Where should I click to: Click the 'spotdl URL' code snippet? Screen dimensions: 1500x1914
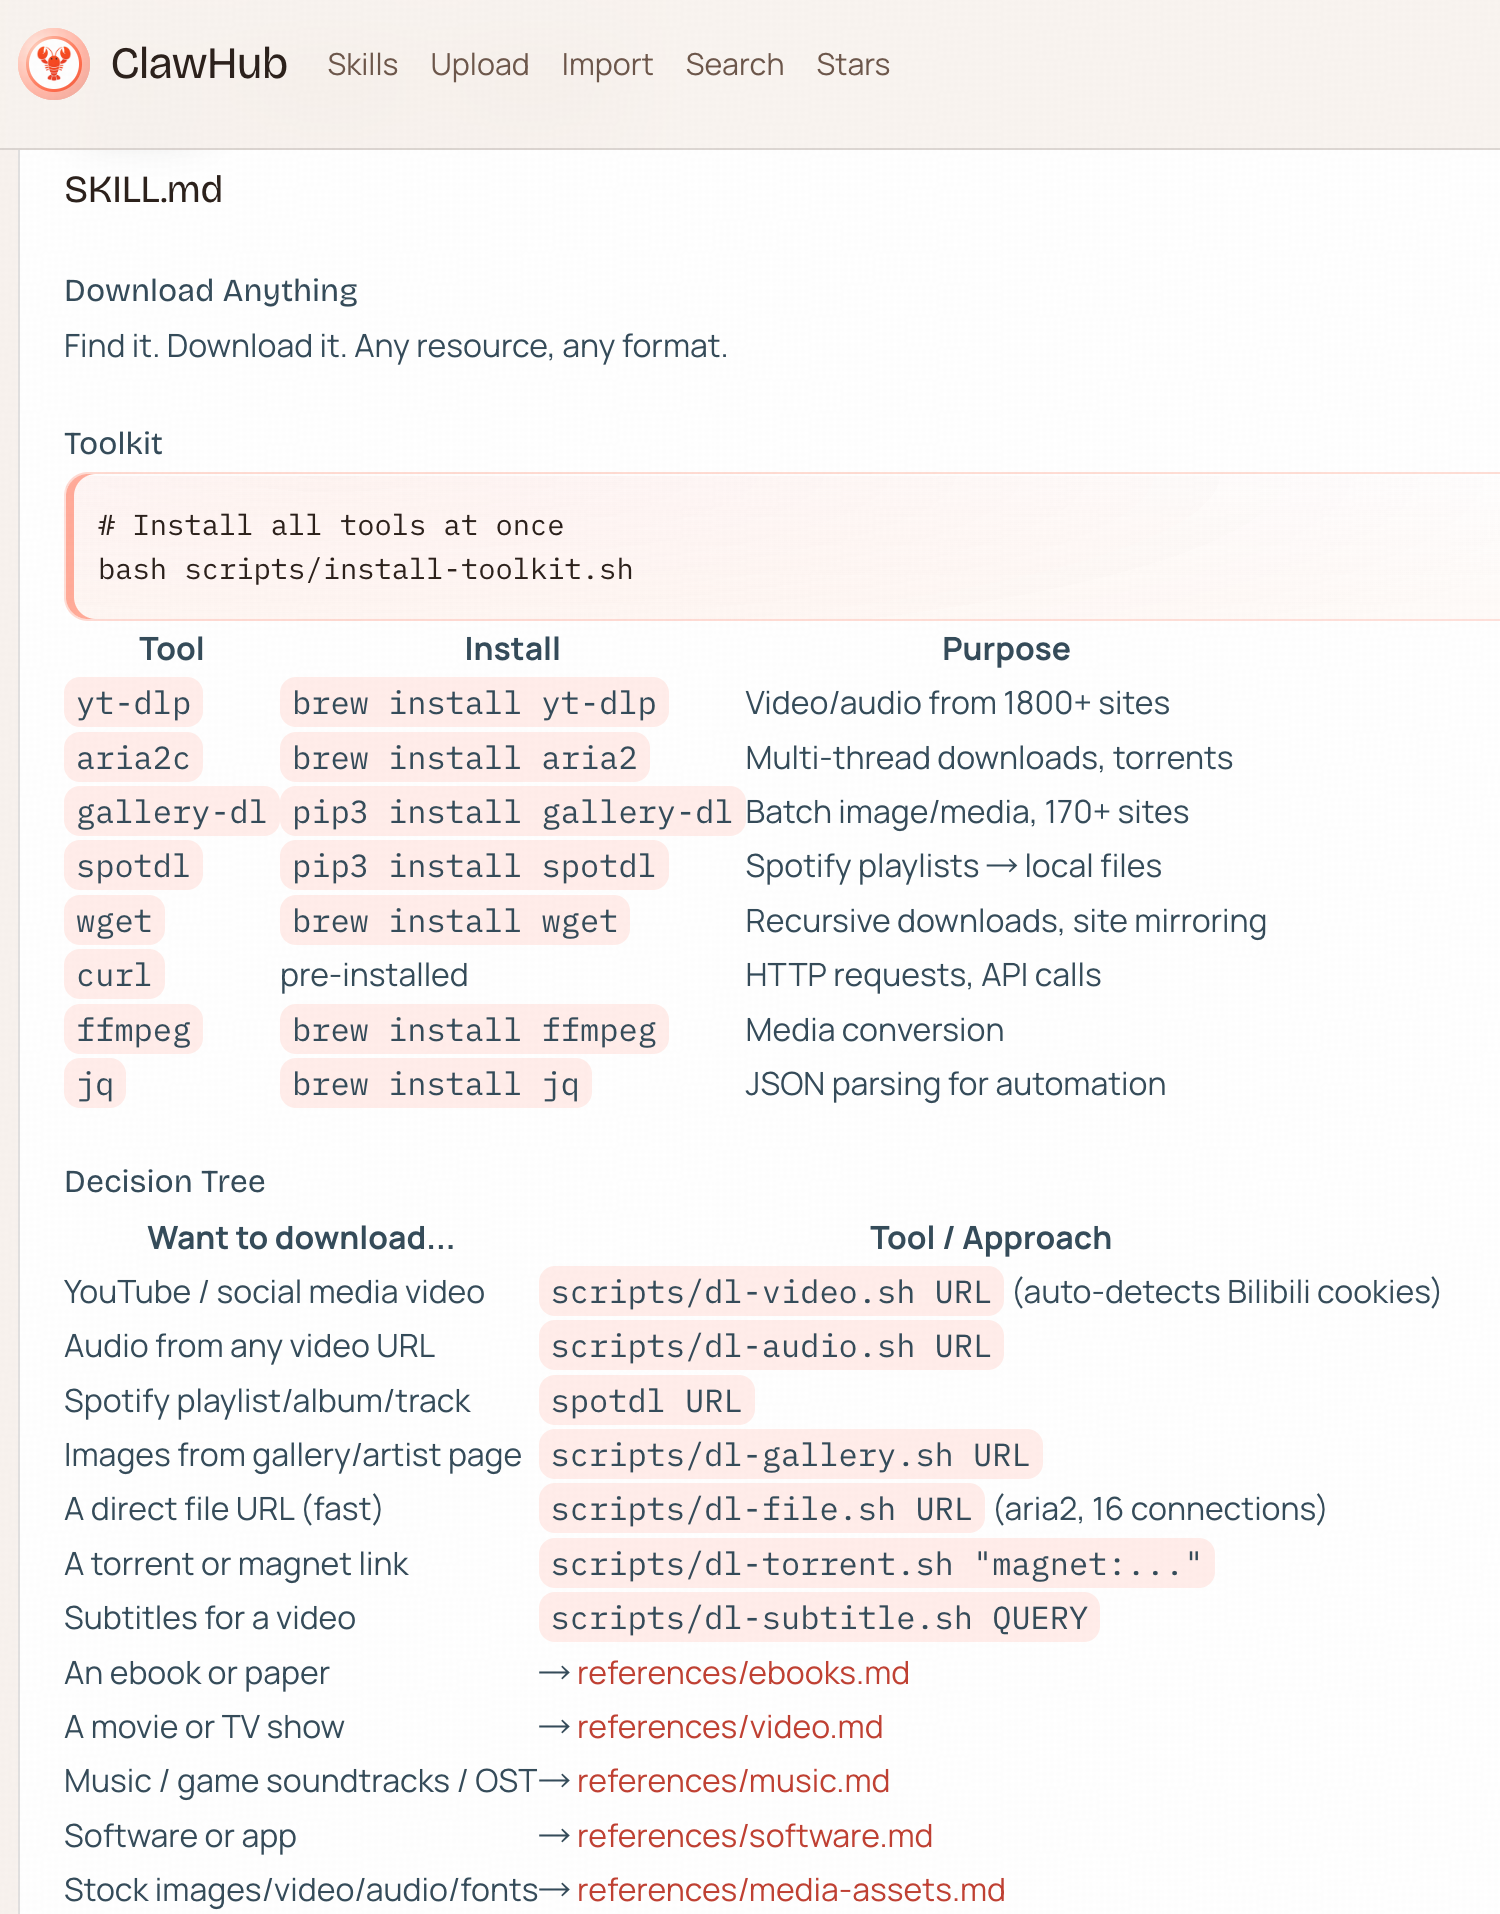click(x=646, y=1401)
